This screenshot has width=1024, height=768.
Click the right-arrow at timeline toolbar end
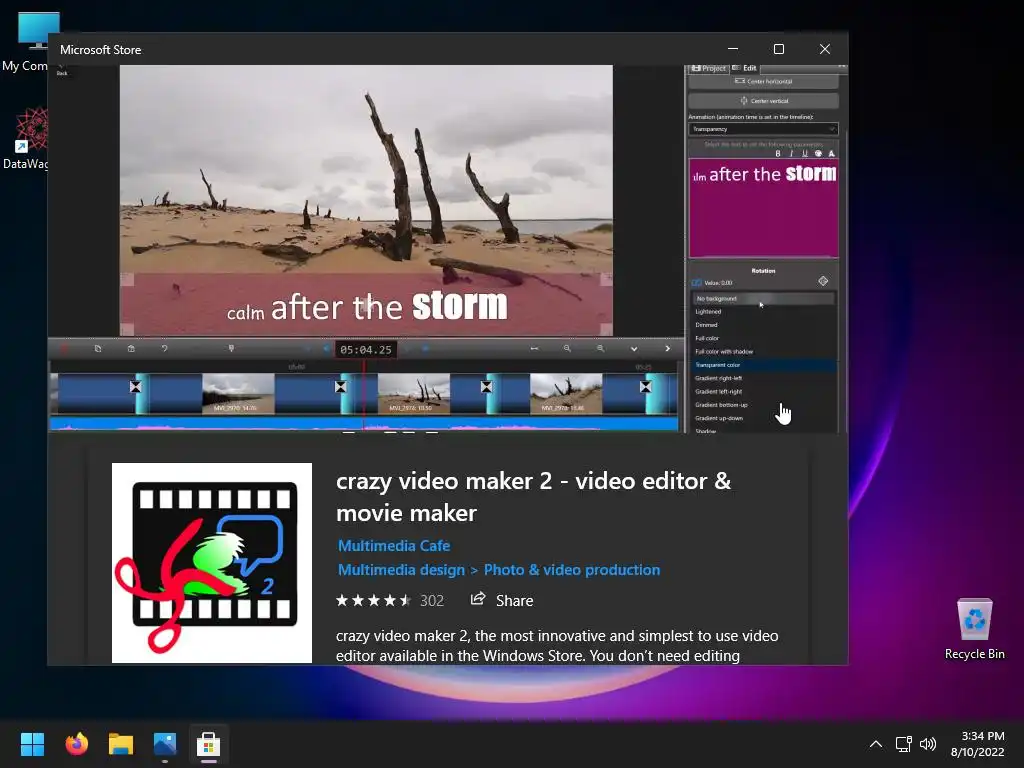click(667, 349)
